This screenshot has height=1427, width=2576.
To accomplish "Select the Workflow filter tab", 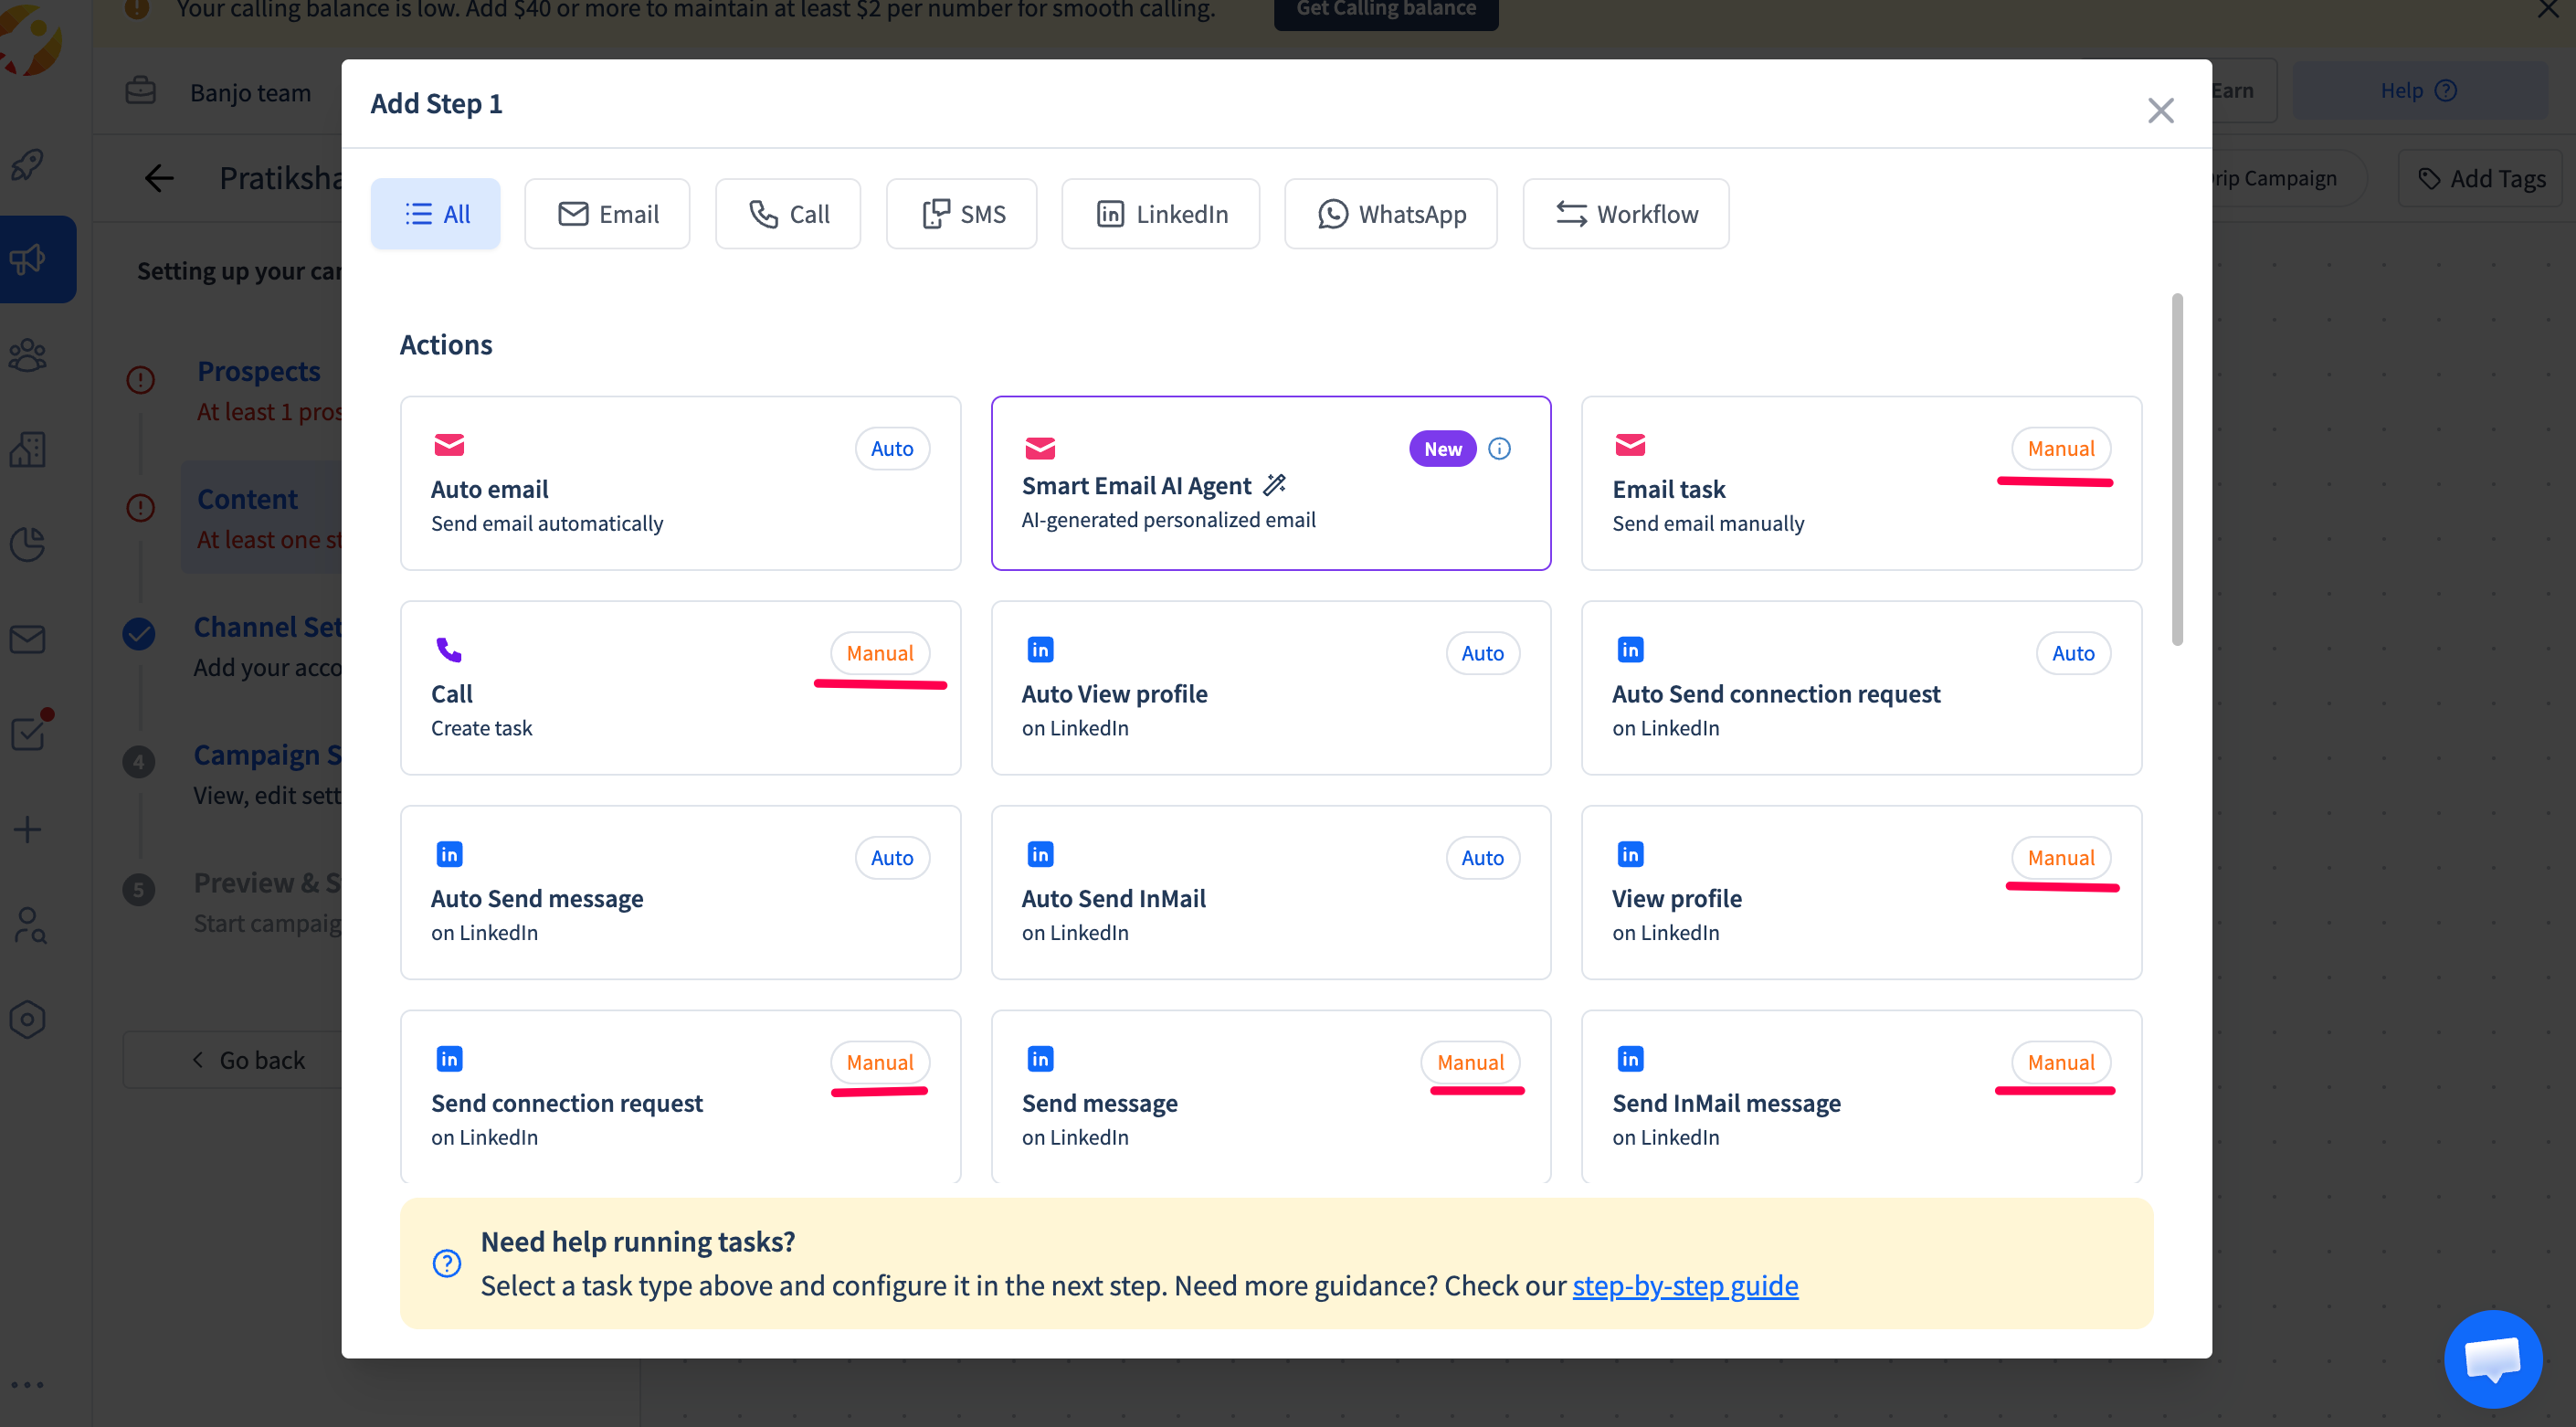I will [x=1625, y=214].
